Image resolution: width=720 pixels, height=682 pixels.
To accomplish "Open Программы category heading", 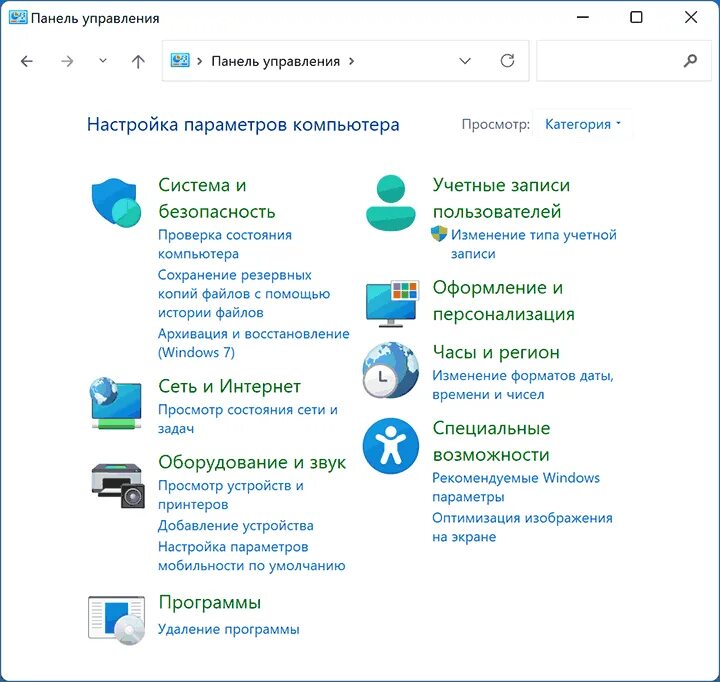I will point(210,602).
